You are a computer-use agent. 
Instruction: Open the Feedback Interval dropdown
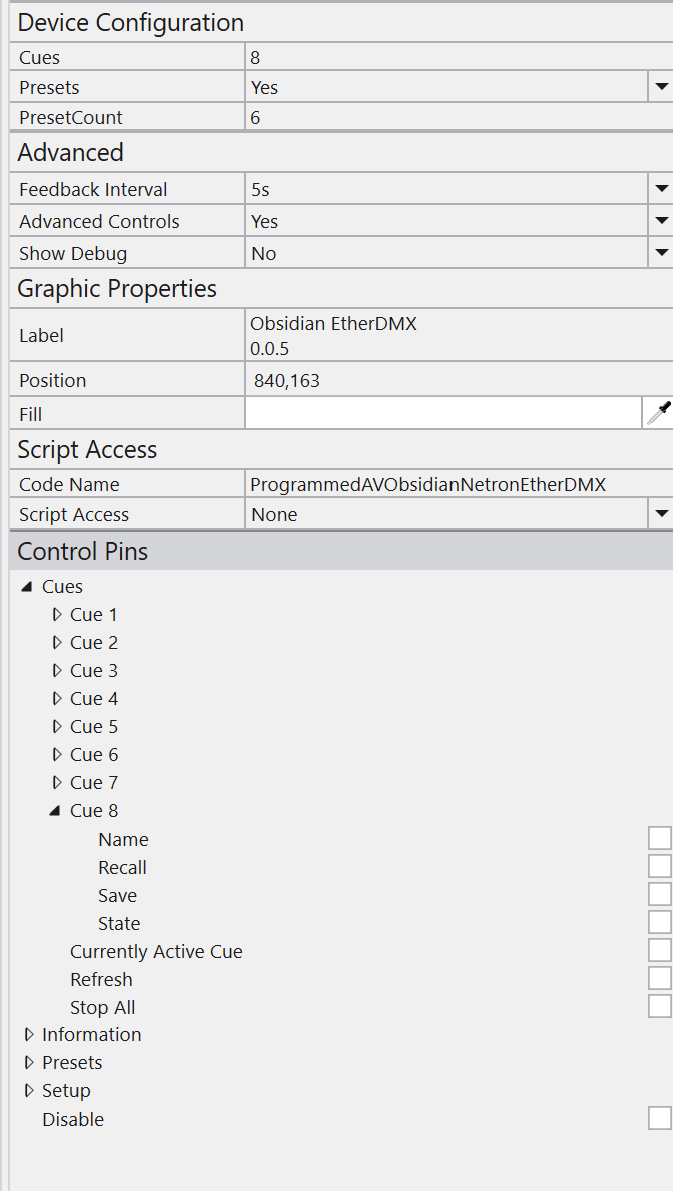coord(661,189)
